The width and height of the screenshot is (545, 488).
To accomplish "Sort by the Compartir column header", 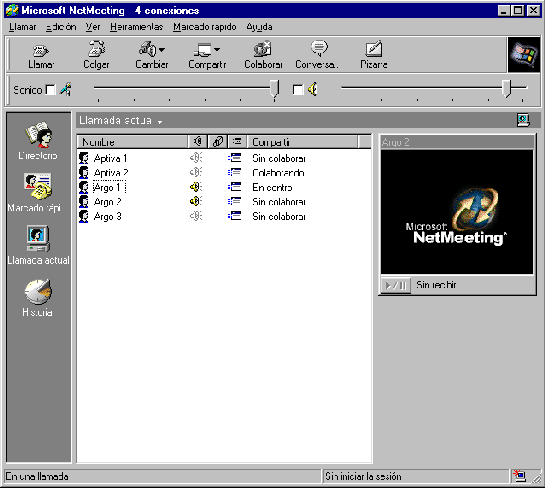I will (x=302, y=142).
